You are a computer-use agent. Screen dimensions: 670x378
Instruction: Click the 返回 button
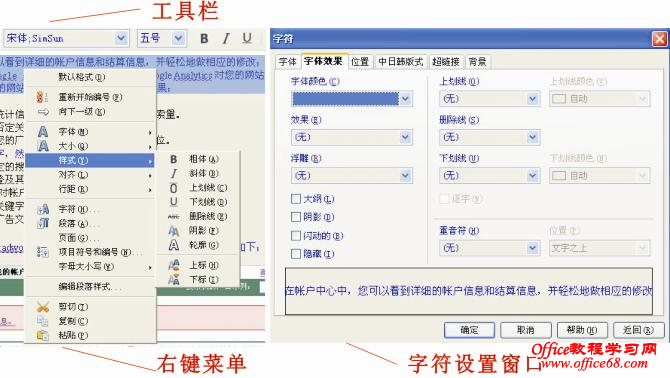coord(638,330)
